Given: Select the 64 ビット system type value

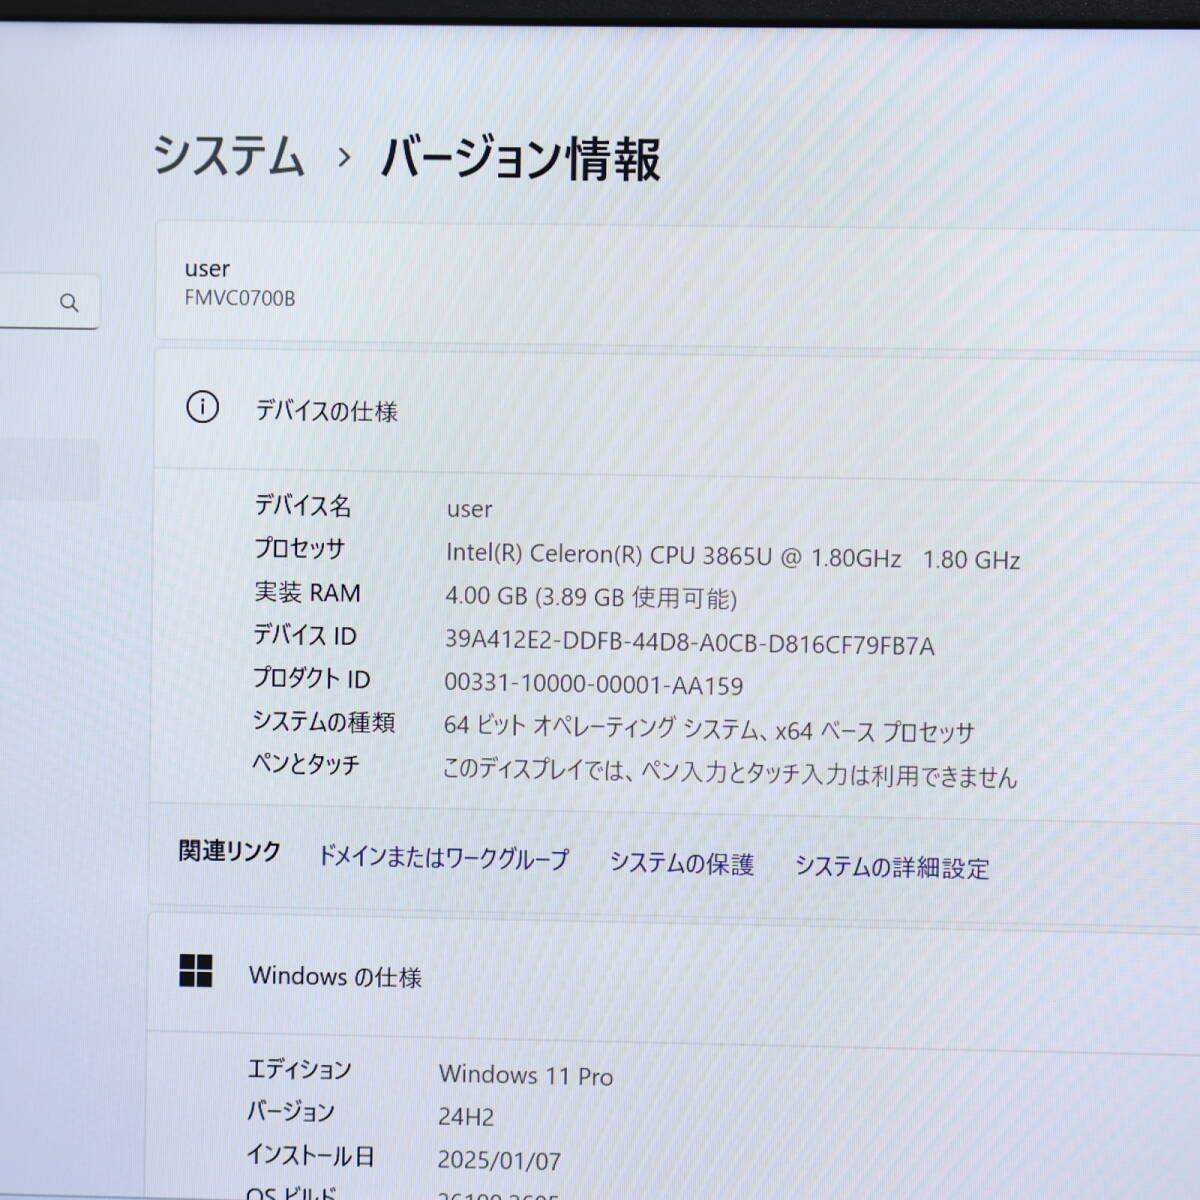Looking at the screenshot, I should tap(709, 729).
